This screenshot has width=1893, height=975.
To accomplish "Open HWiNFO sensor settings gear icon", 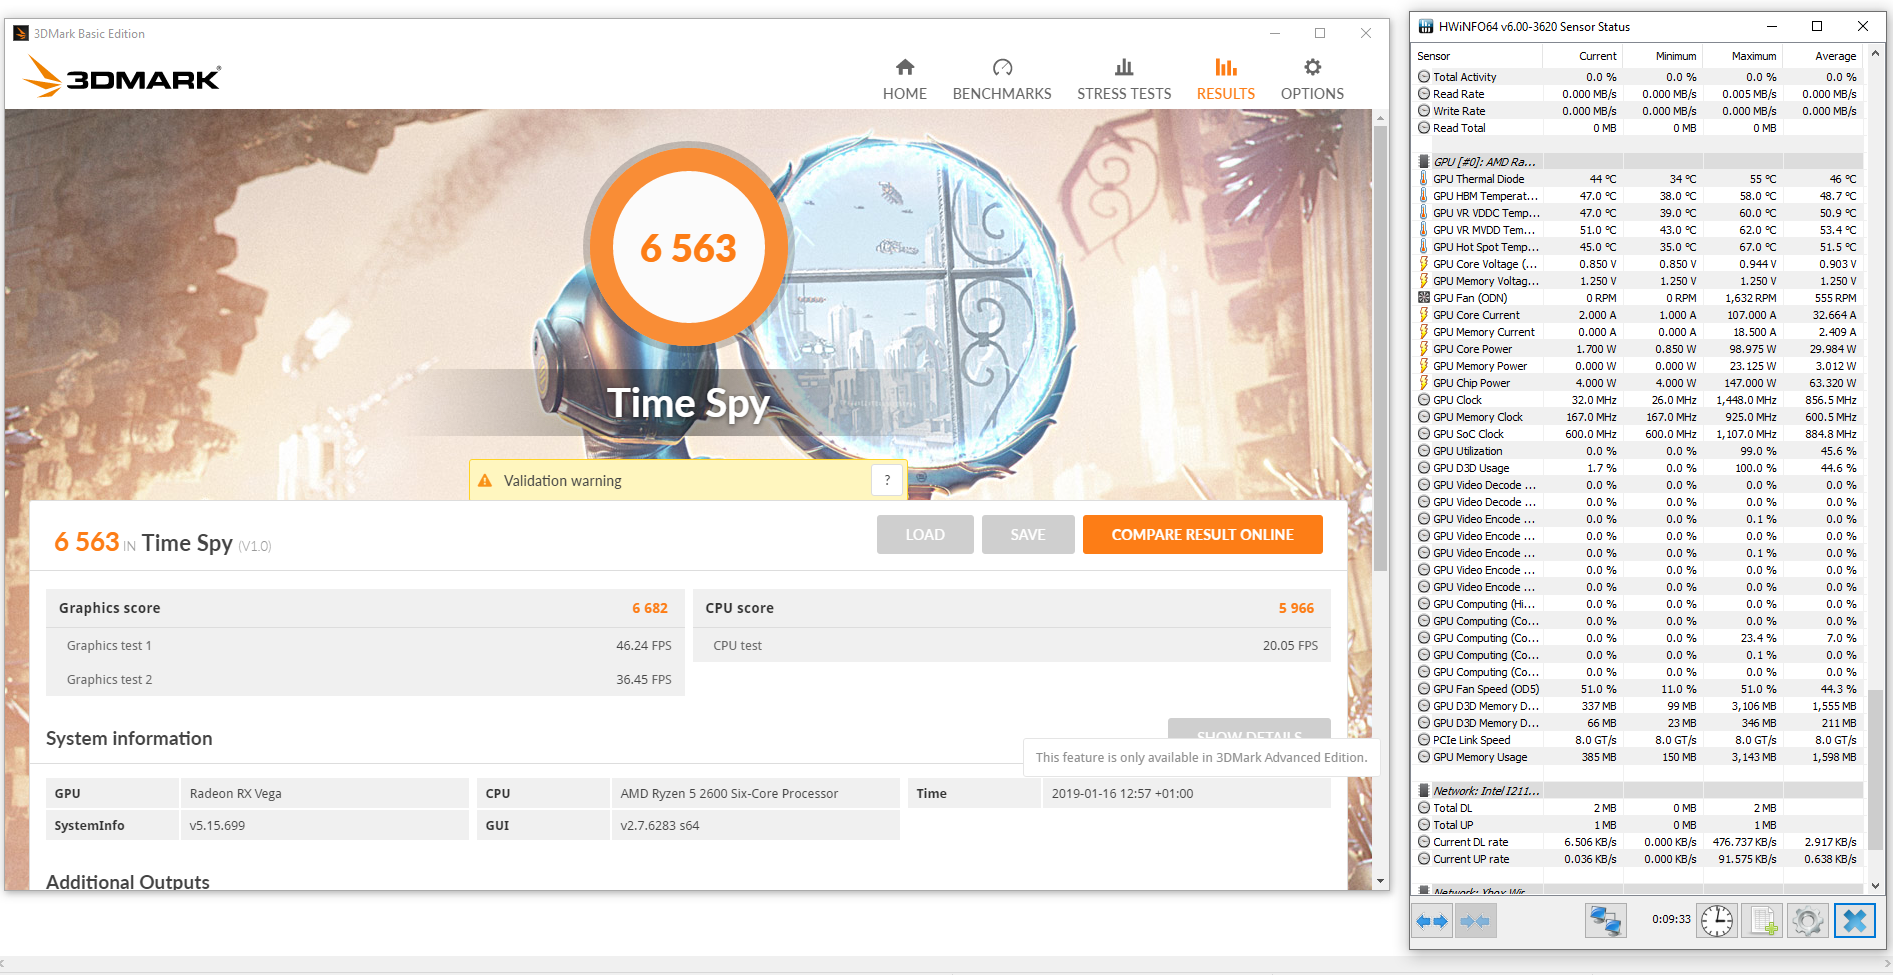I will pos(1807,921).
